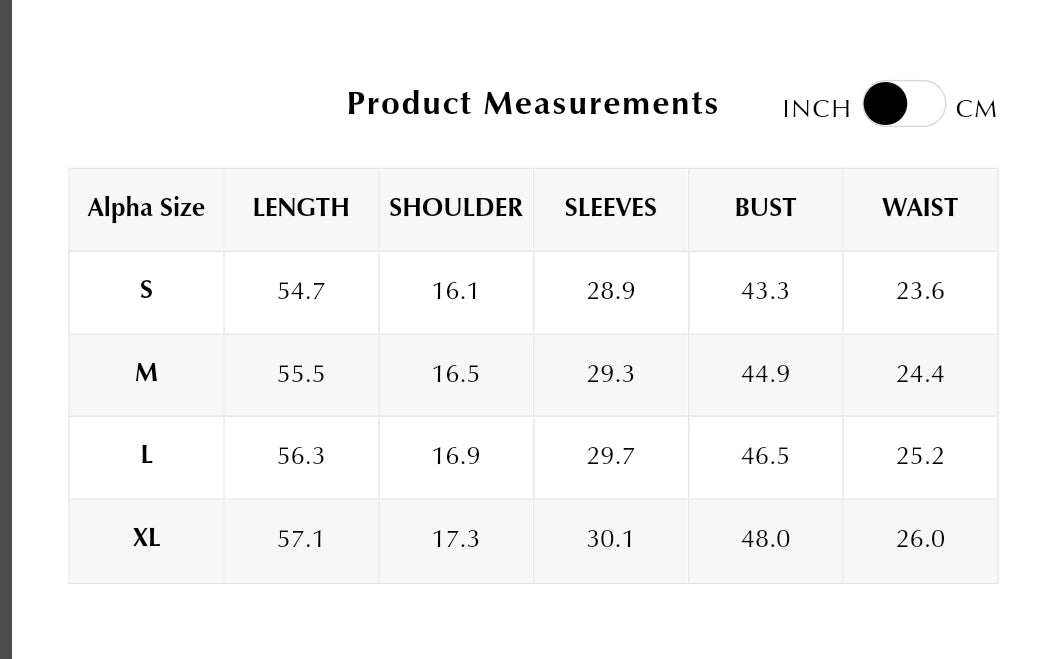Image resolution: width=1047 pixels, height=659 pixels.
Task: Select the L size row label
Action: tap(146, 455)
